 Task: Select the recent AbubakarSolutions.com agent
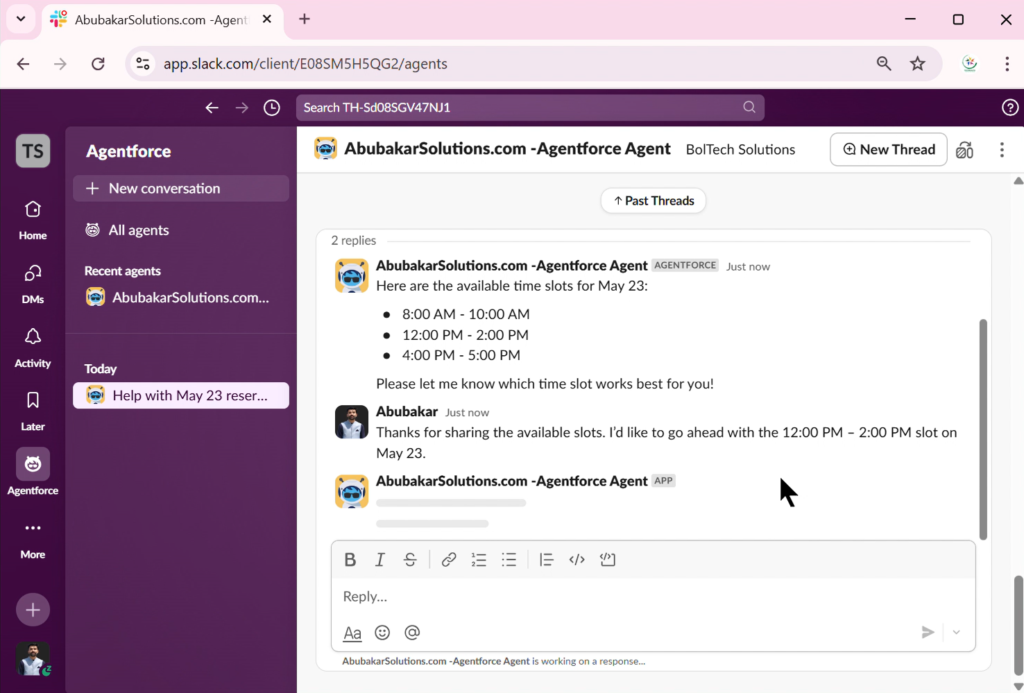pyautogui.click(x=181, y=297)
